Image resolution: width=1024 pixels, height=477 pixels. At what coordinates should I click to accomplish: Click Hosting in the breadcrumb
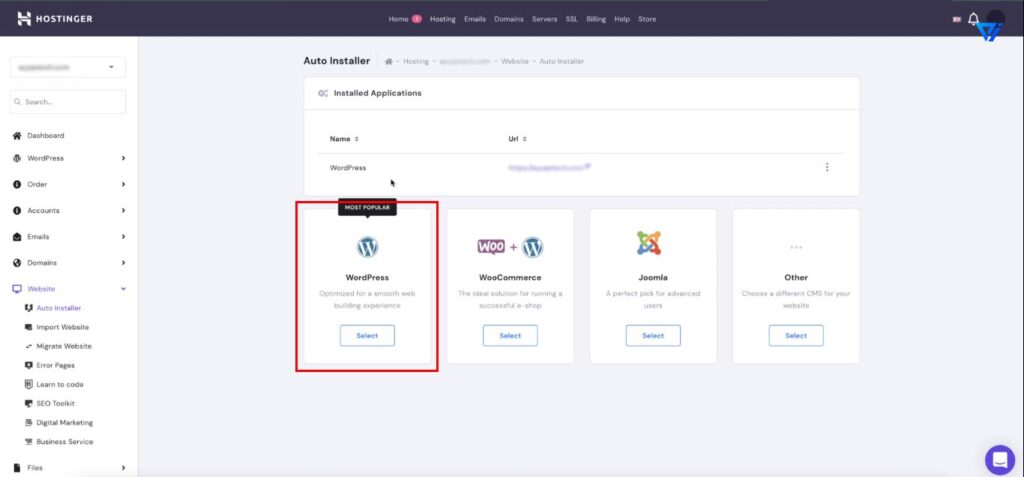[x=416, y=61]
